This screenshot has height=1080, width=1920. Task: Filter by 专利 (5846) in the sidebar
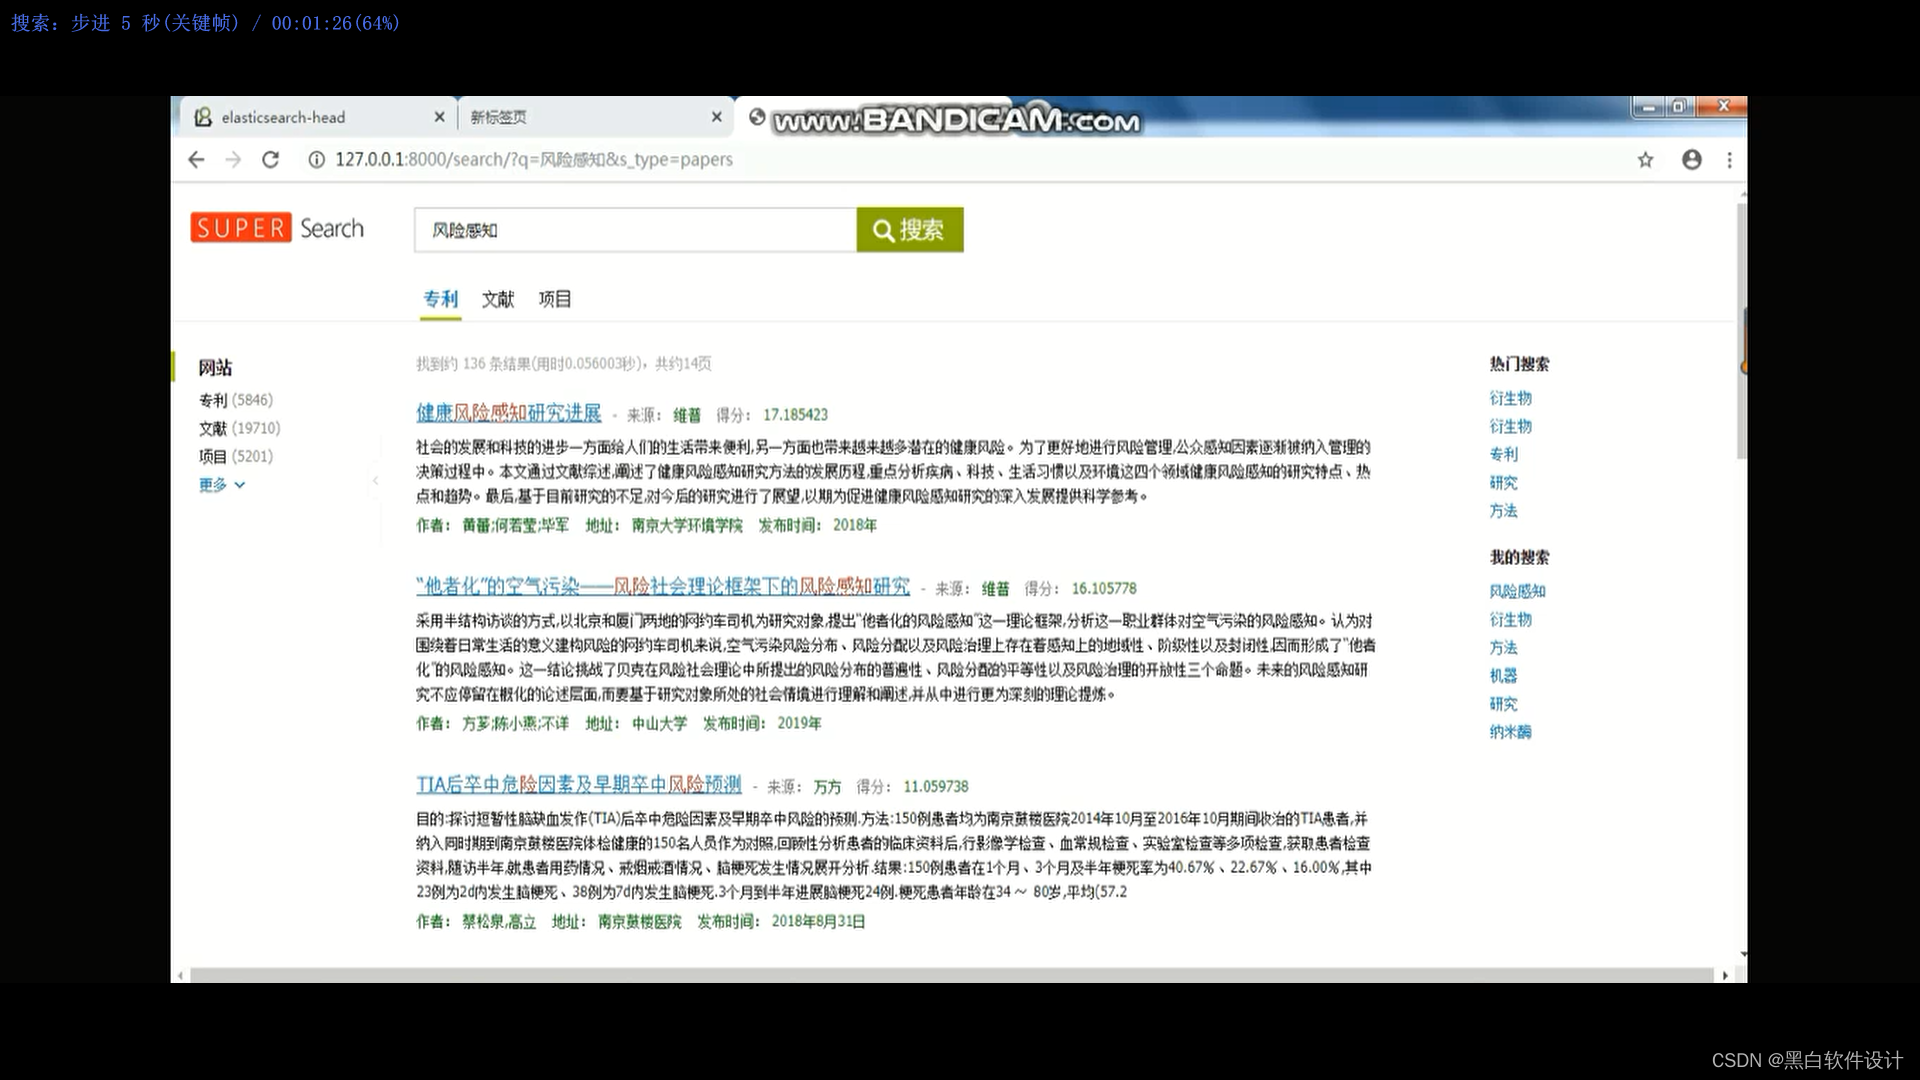point(236,400)
